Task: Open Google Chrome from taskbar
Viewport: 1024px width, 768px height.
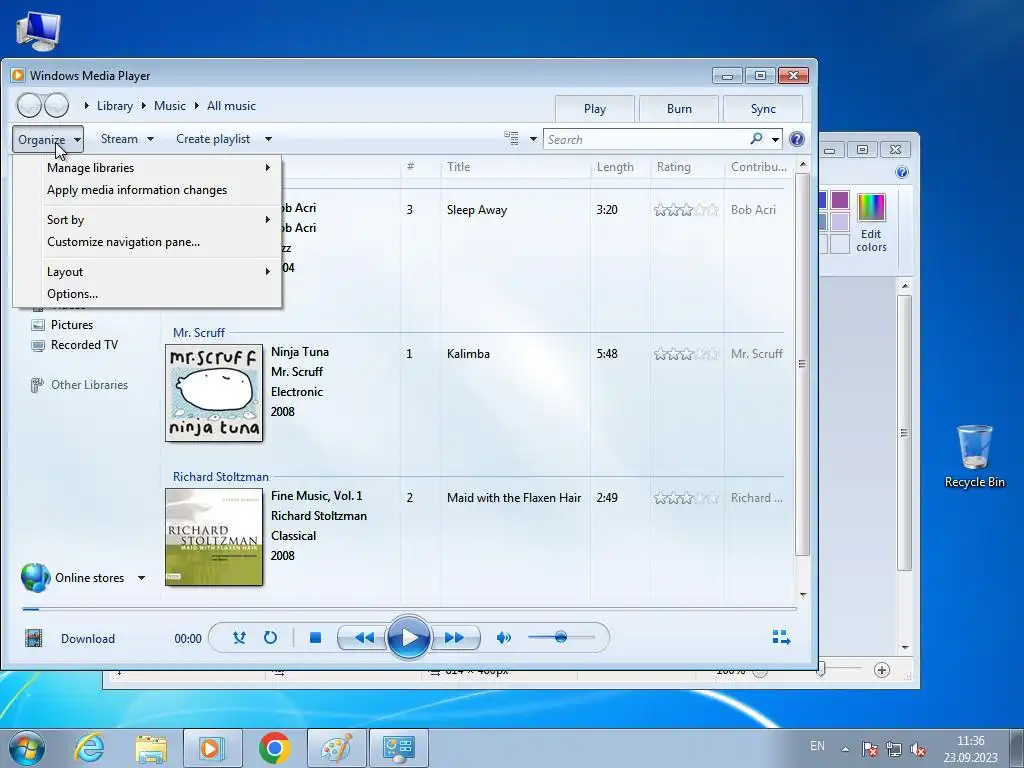Action: coord(274,748)
